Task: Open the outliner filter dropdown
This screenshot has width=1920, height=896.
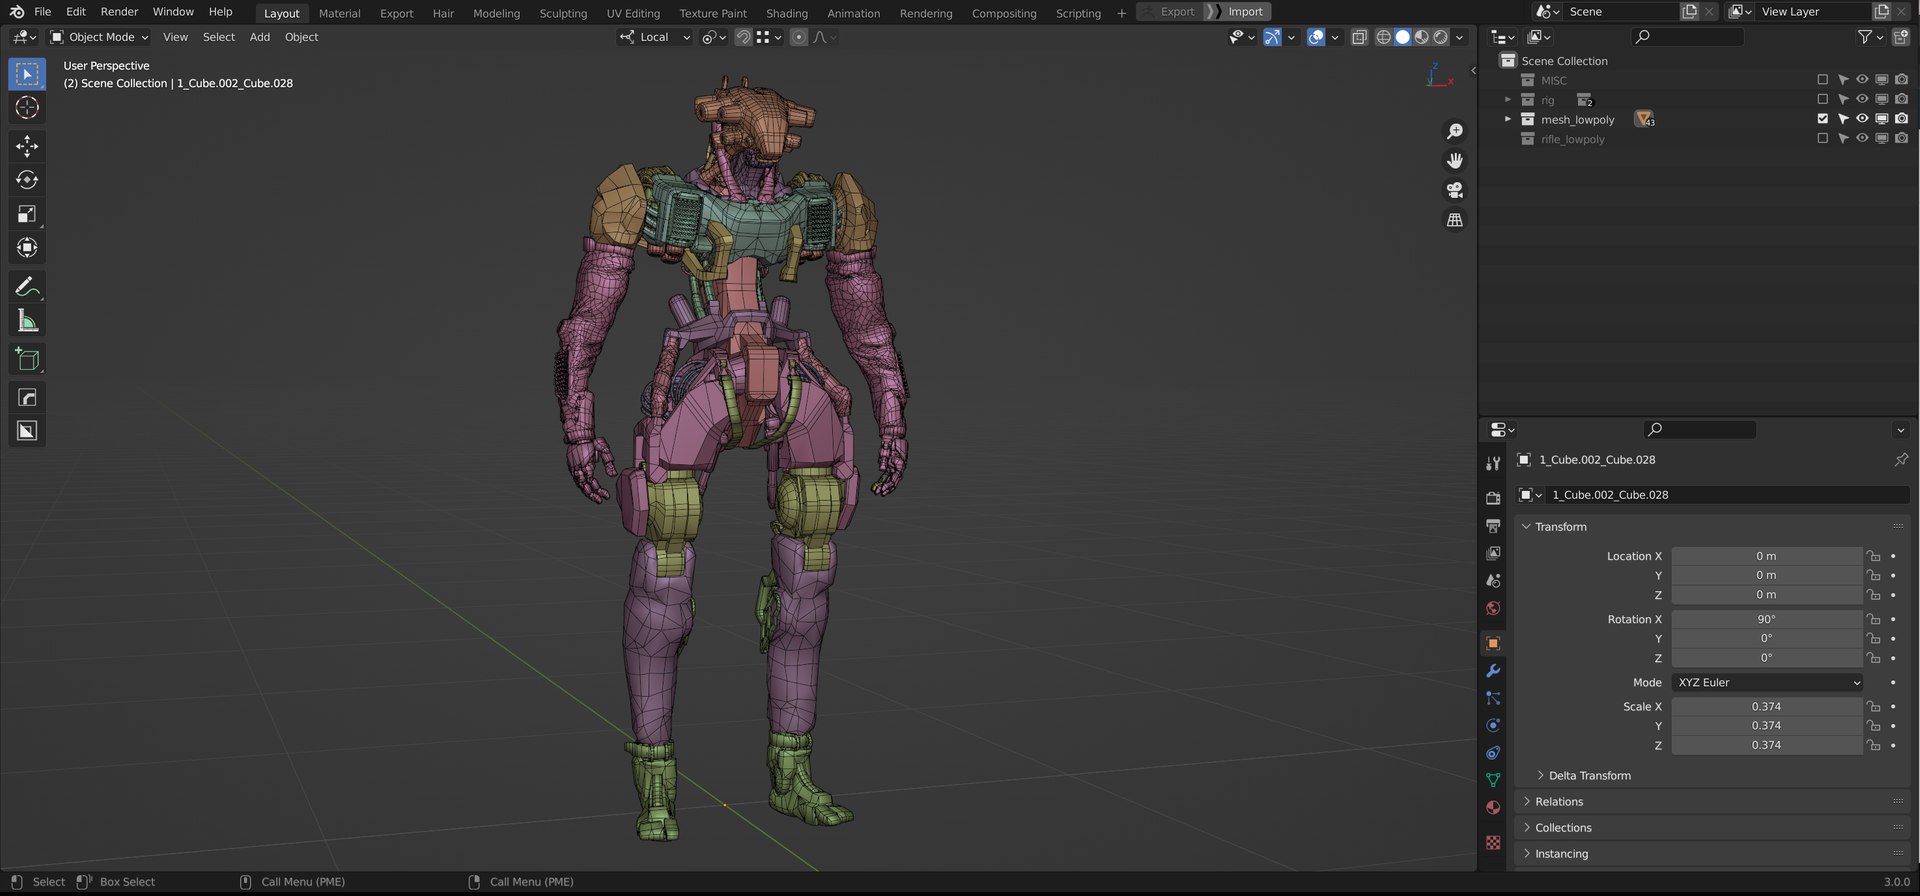Action: pos(1870,37)
